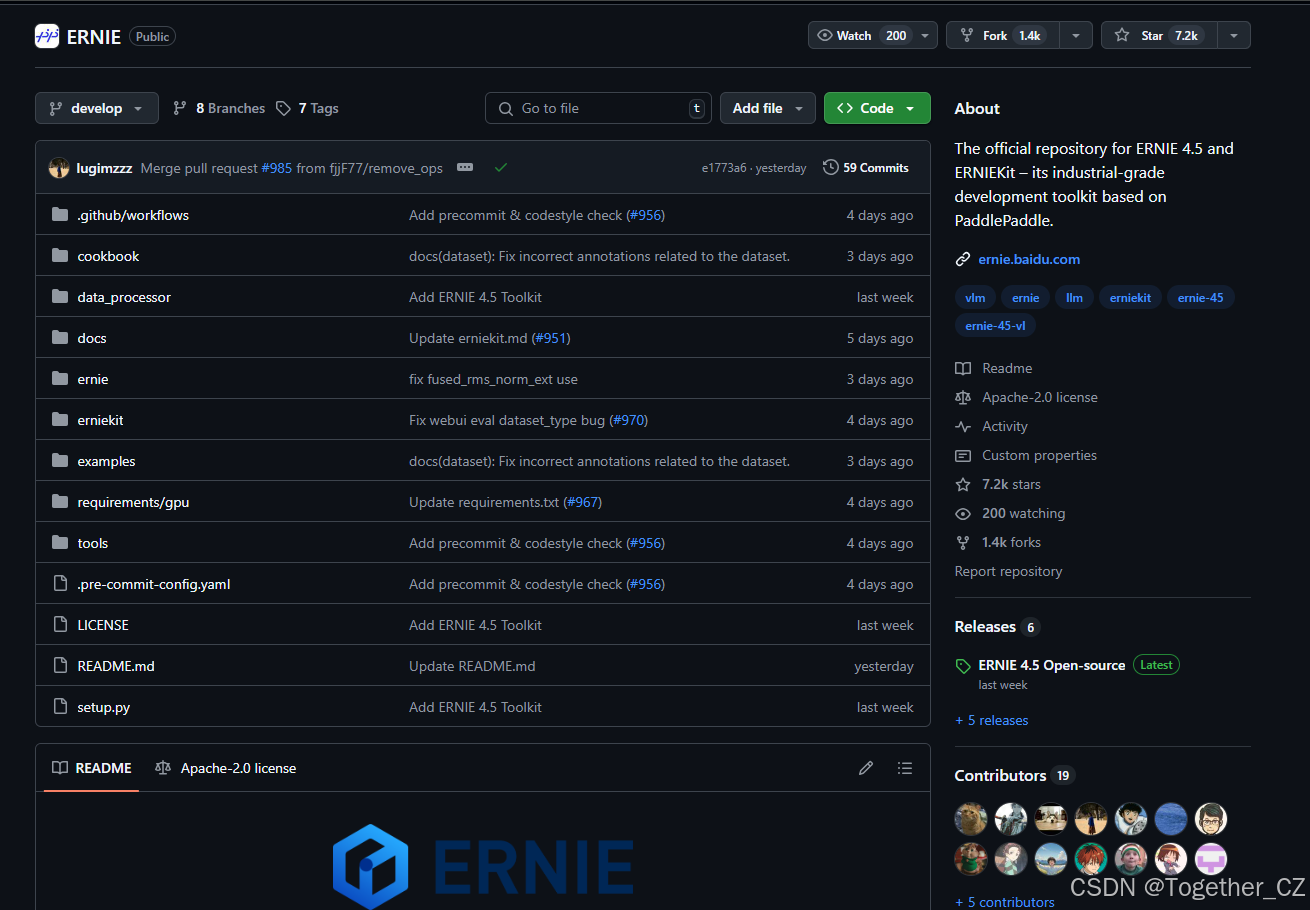Open the data_processor folder
This screenshot has height=910, width=1310.
124,297
